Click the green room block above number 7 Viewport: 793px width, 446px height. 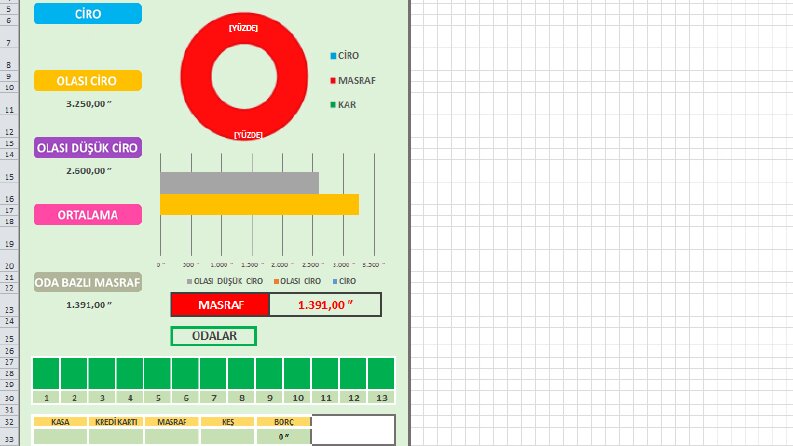tap(213, 373)
